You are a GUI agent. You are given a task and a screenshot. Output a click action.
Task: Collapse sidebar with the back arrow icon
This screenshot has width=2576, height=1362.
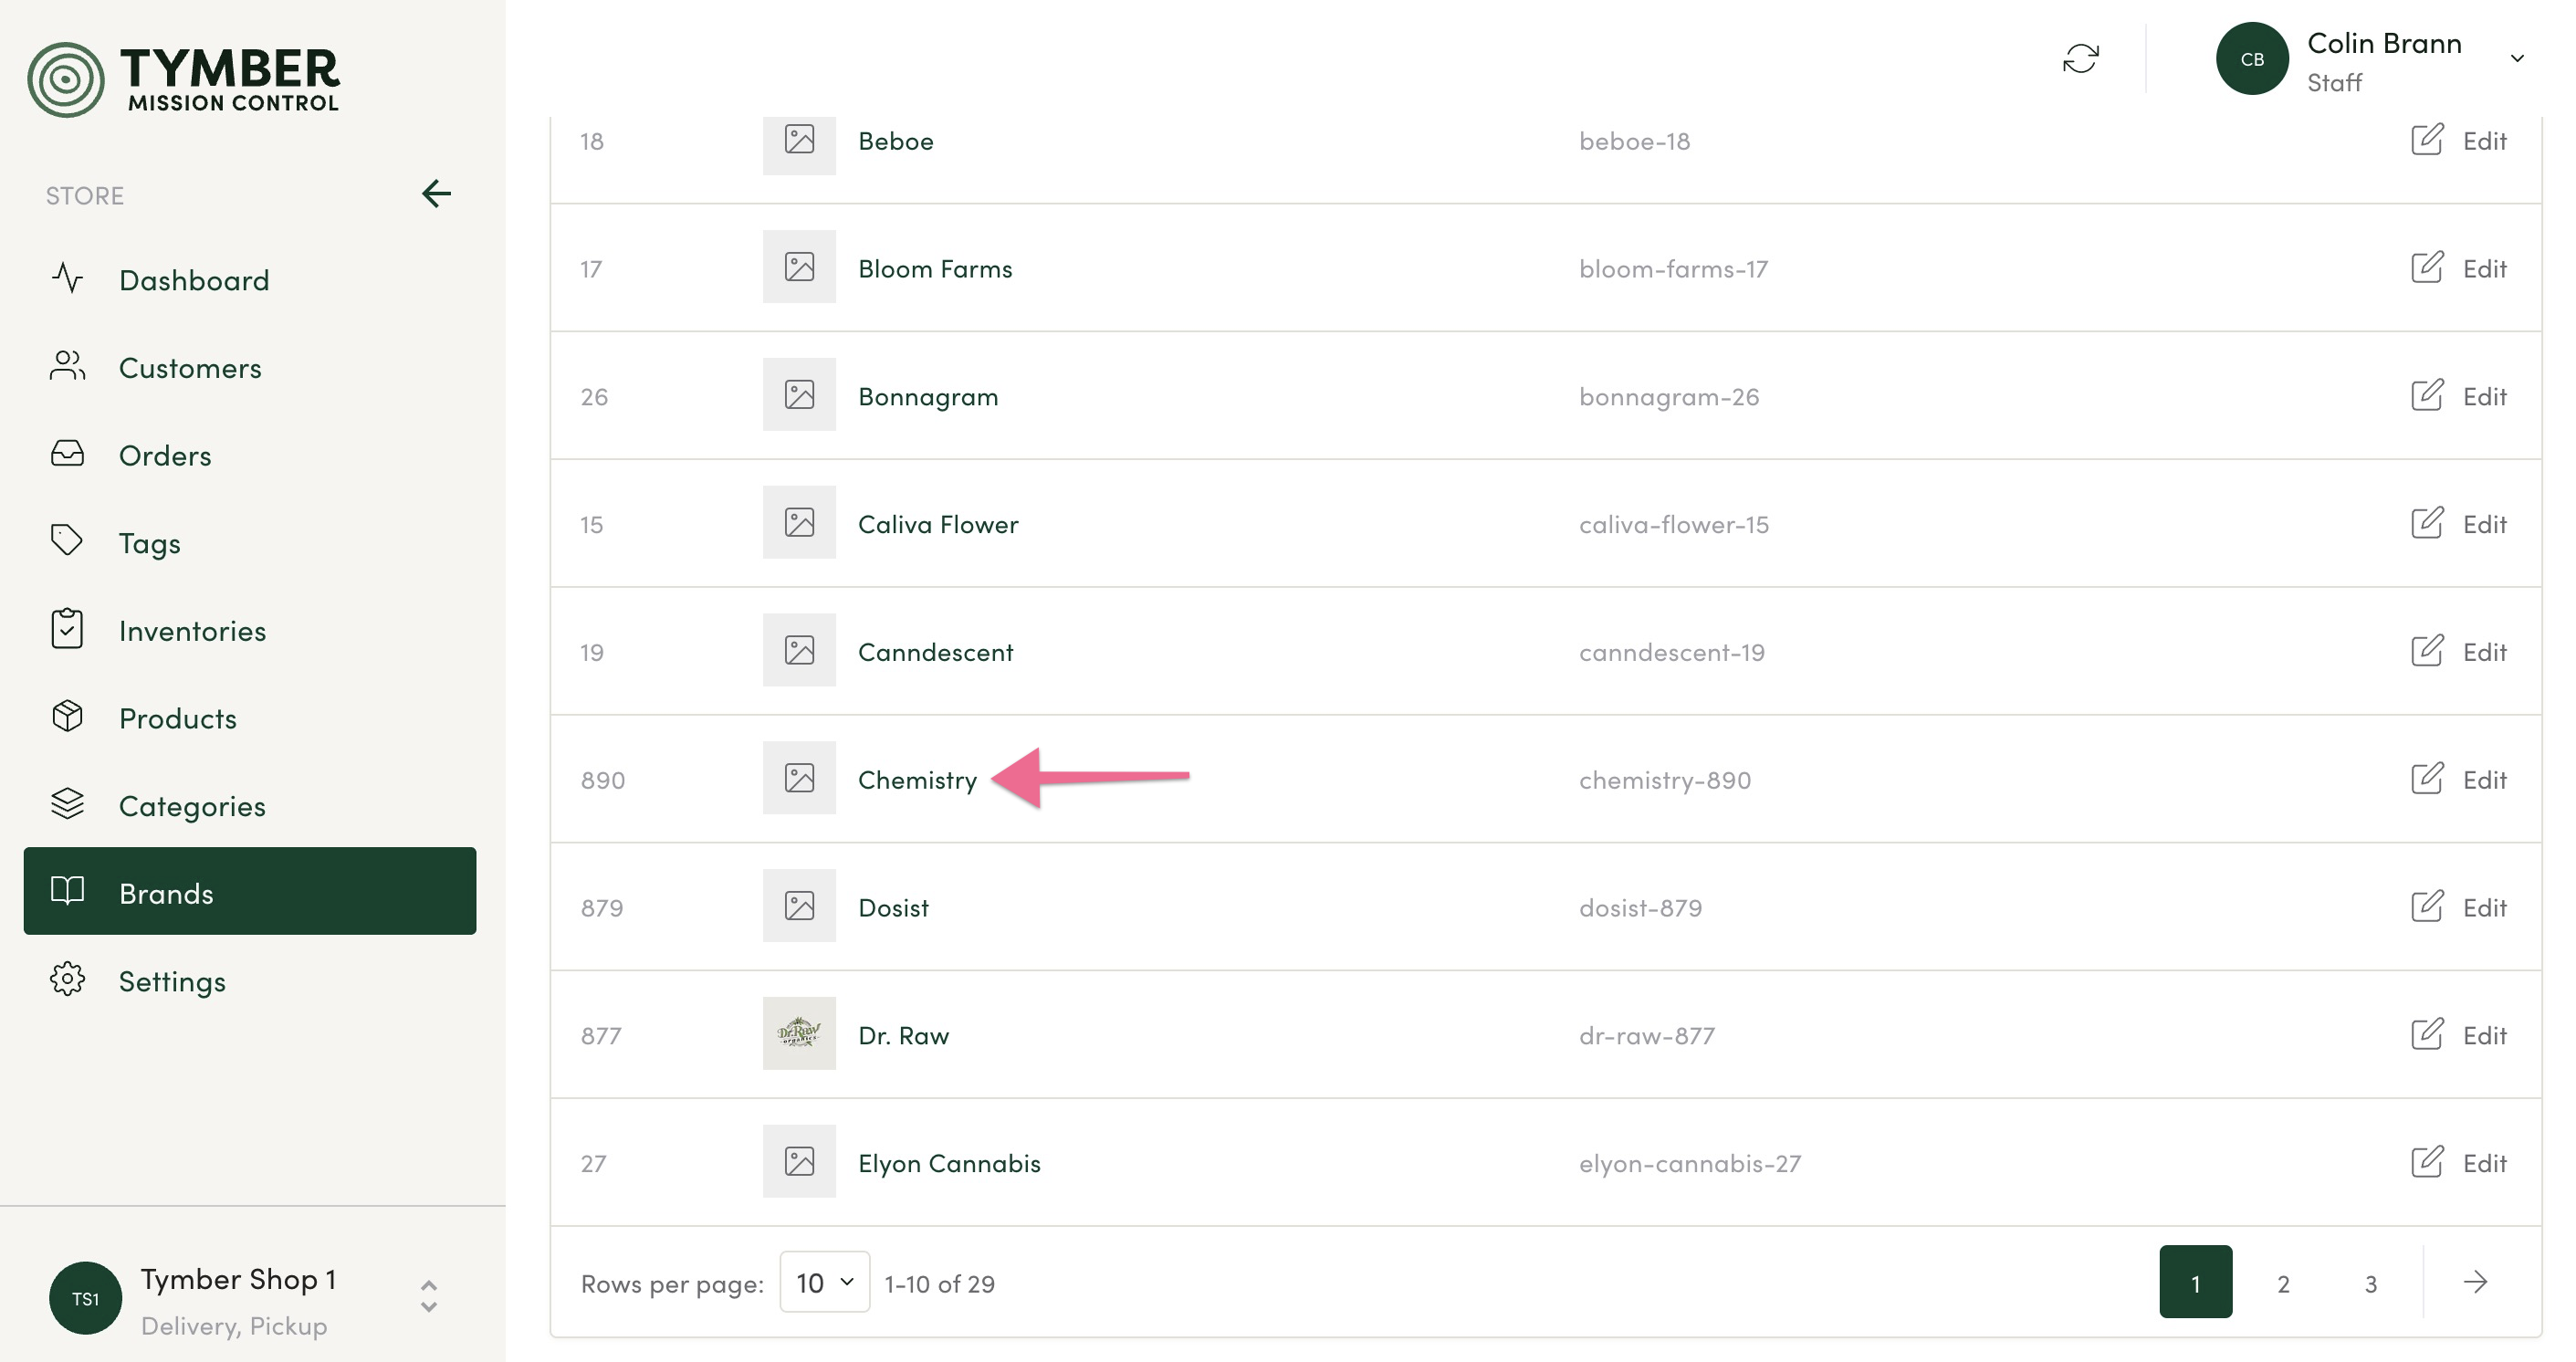(x=436, y=194)
